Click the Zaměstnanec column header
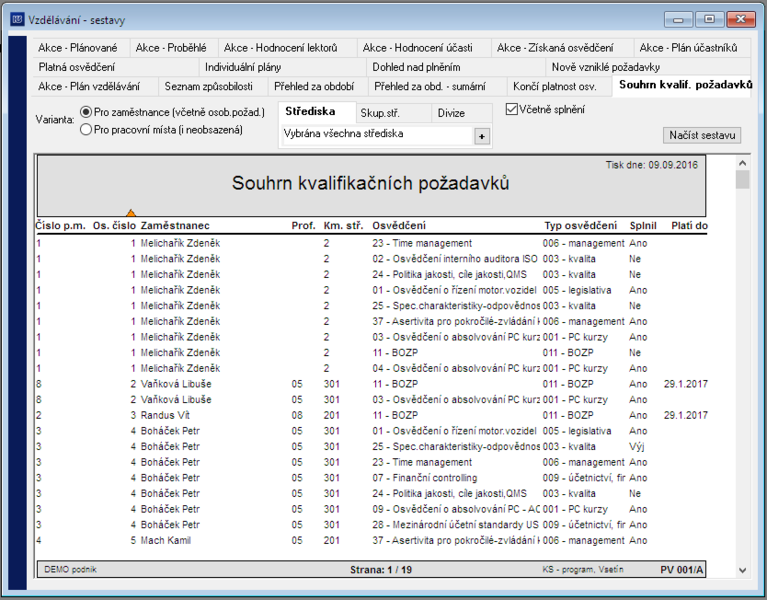The image size is (767, 600). [x=175, y=226]
